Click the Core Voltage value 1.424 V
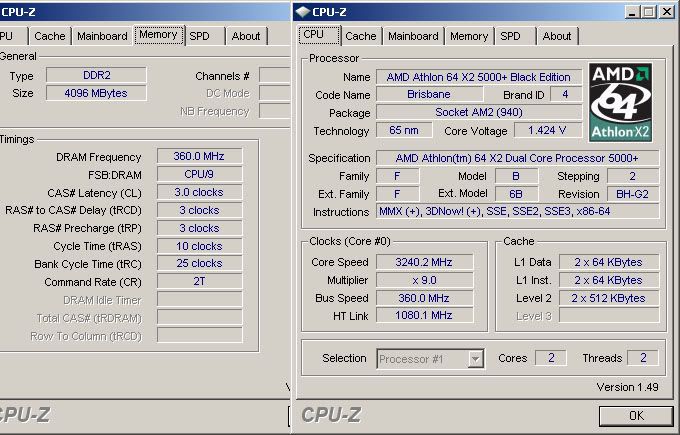The image size is (680, 435). click(x=547, y=130)
